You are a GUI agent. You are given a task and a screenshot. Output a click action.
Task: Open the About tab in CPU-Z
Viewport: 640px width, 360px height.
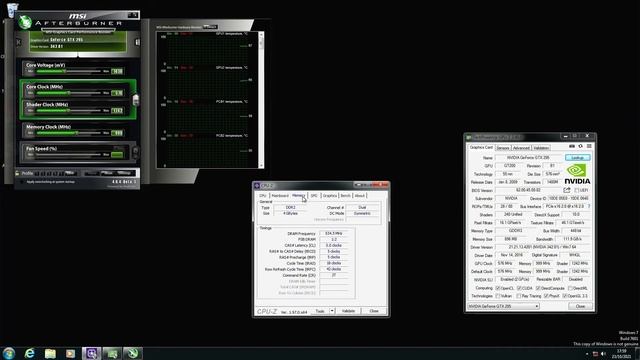360,196
